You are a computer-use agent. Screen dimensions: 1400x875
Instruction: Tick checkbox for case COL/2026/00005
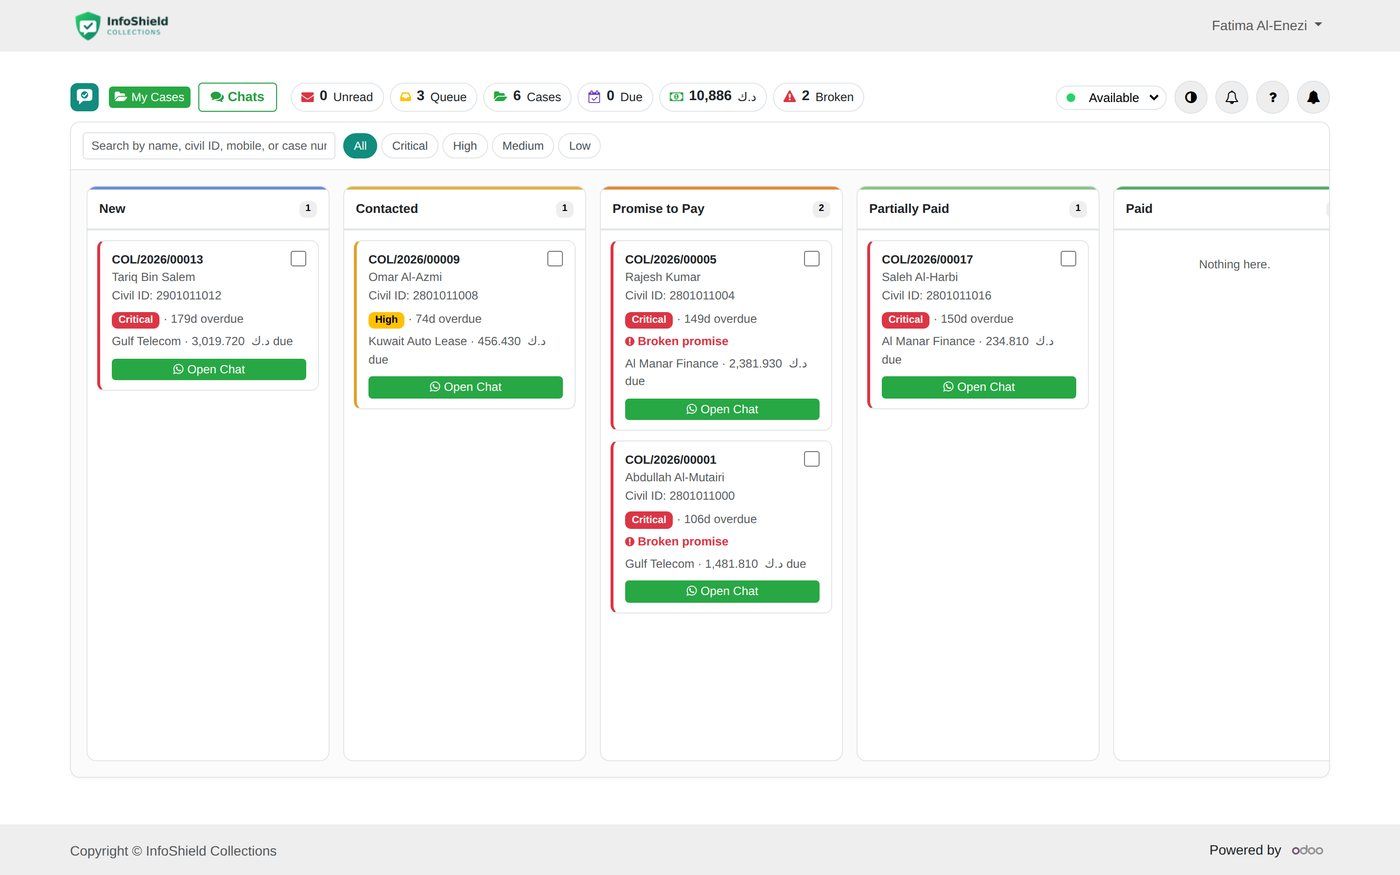[x=812, y=259]
